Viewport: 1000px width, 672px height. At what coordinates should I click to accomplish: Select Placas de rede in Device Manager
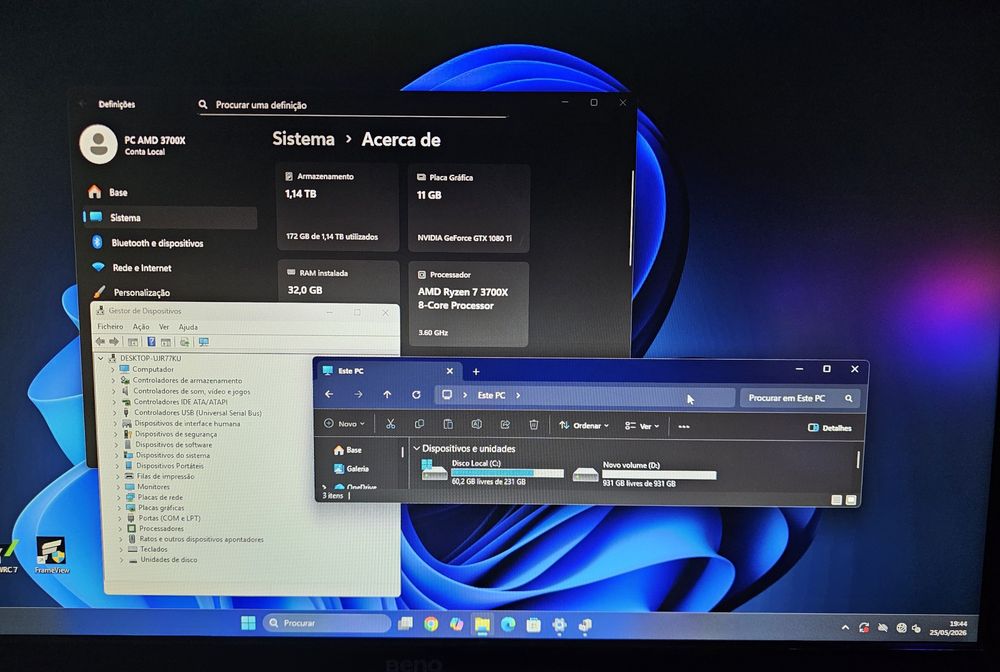tap(160, 497)
